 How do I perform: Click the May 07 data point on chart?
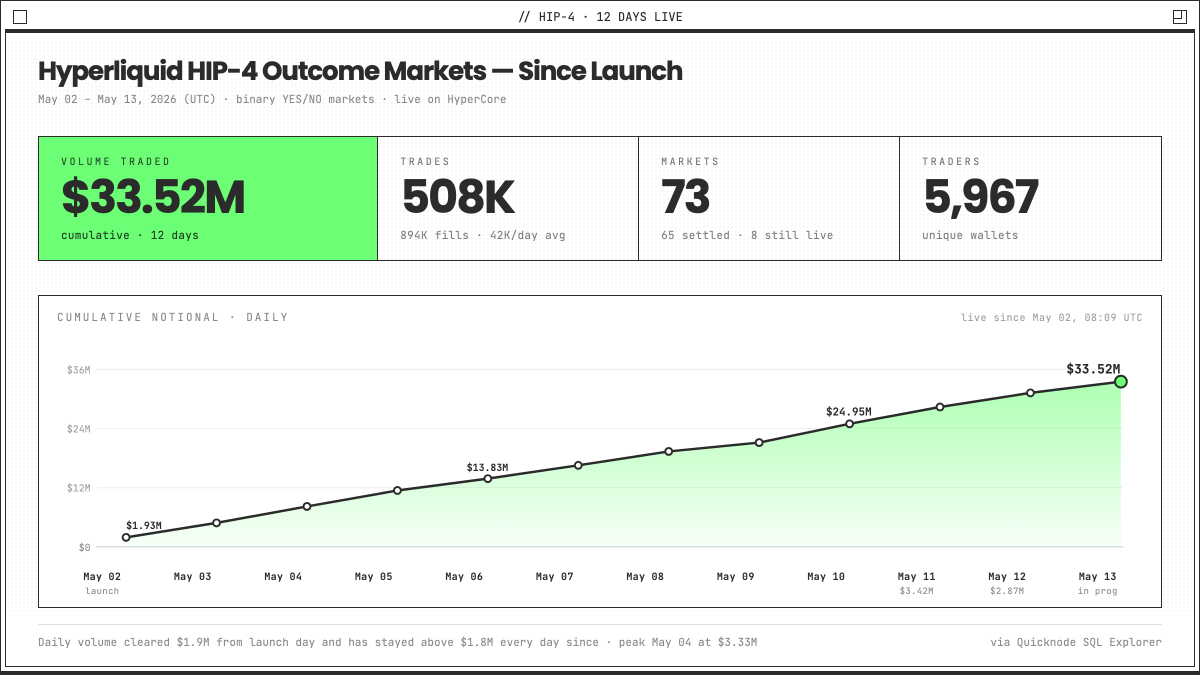pos(578,465)
